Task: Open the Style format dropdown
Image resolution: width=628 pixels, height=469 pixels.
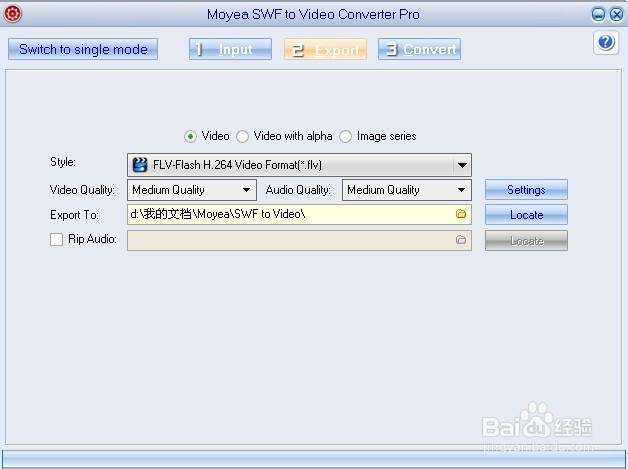Action: [x=299, y=165]
